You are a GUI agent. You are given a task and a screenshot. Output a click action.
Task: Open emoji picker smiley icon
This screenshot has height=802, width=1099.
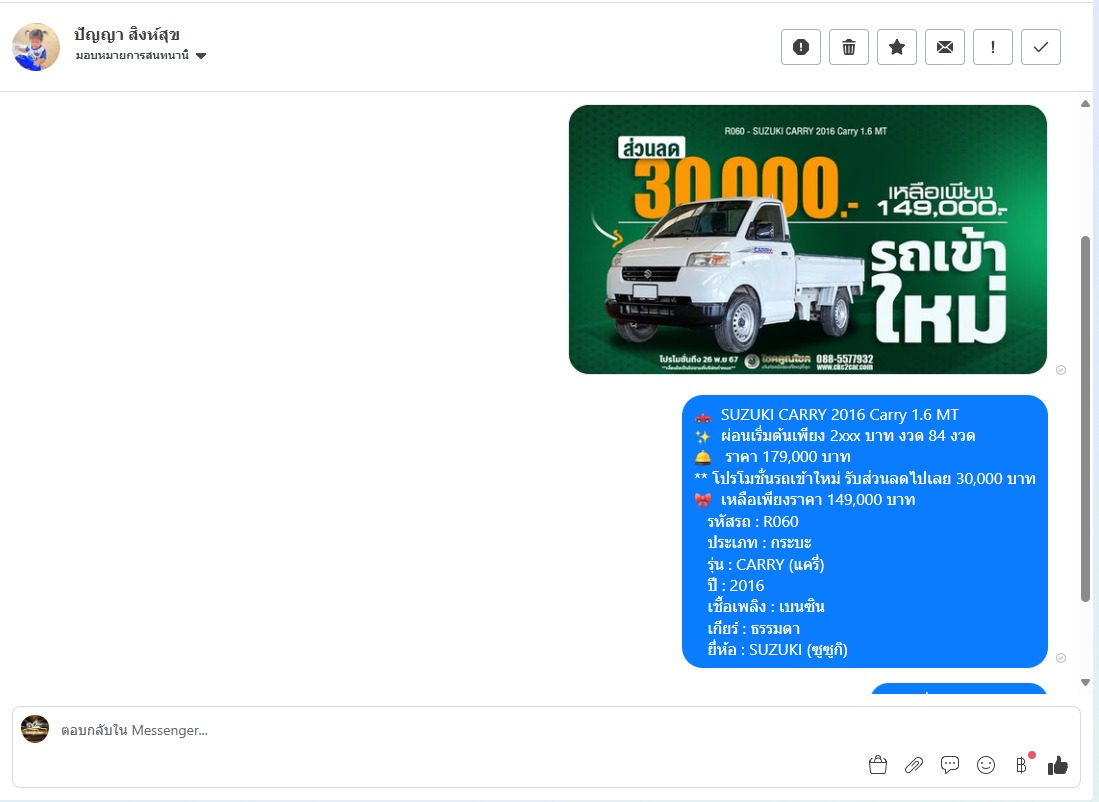(985, 765)
